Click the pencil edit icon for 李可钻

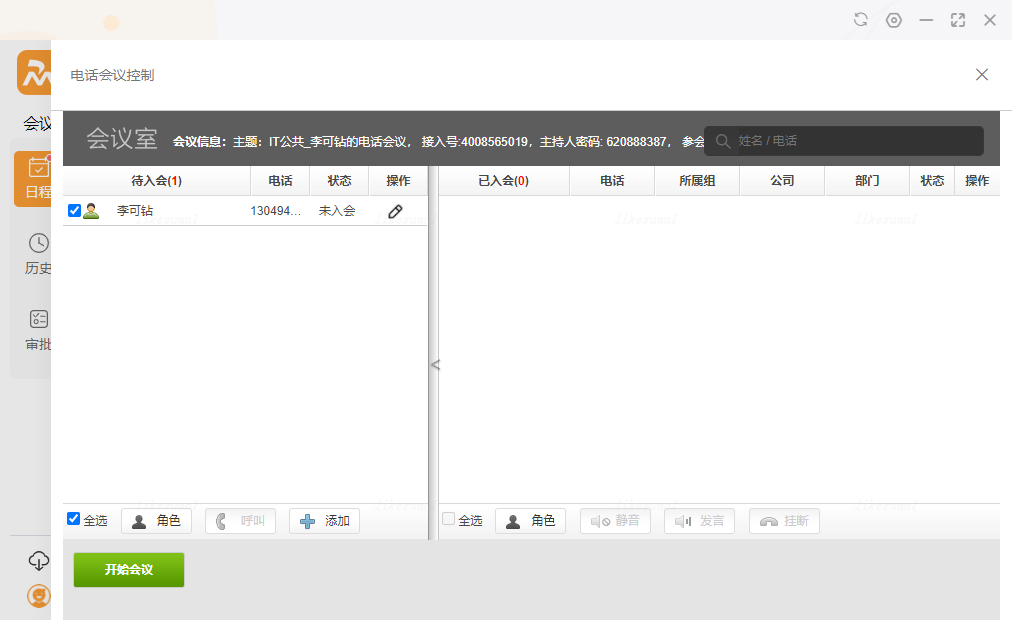click(x=395, y=211)
